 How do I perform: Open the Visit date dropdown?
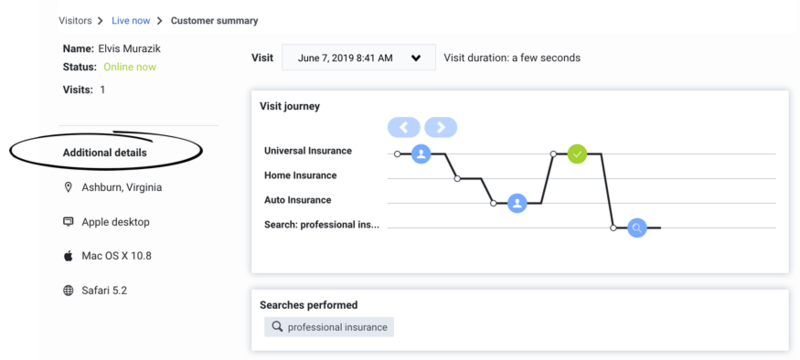pos(359,58)
